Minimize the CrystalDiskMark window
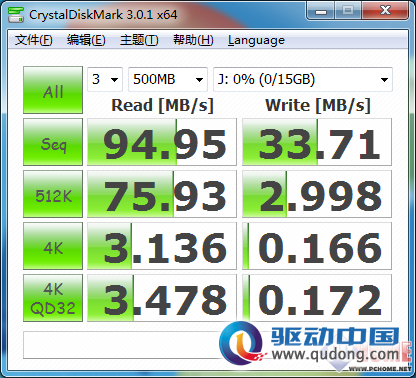The width and height of the screenshot is (416, 378). (x=321, y=11)
